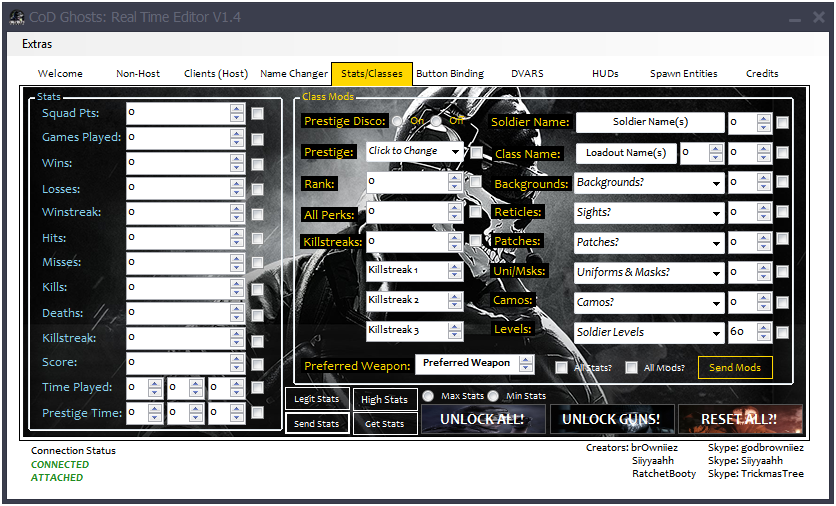Click the Killstreaks count stepper arrows

pos(455,242)
